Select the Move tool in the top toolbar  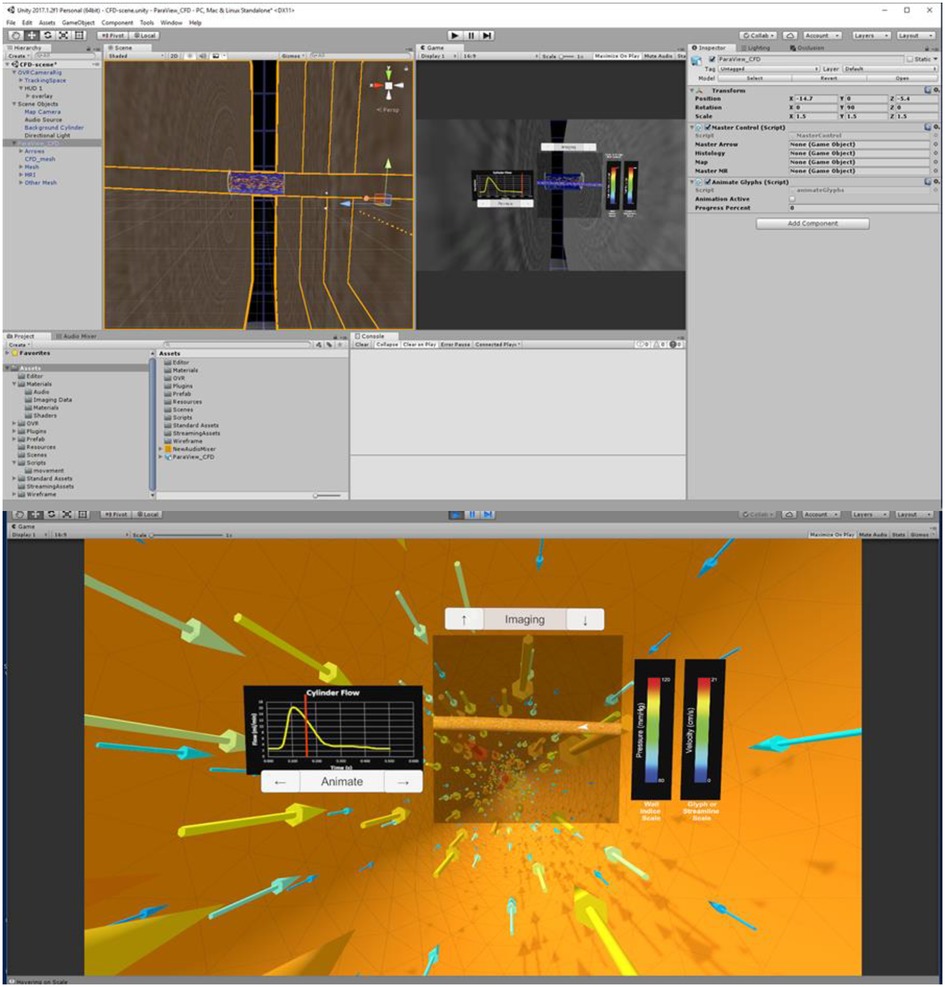click(32, 35)
